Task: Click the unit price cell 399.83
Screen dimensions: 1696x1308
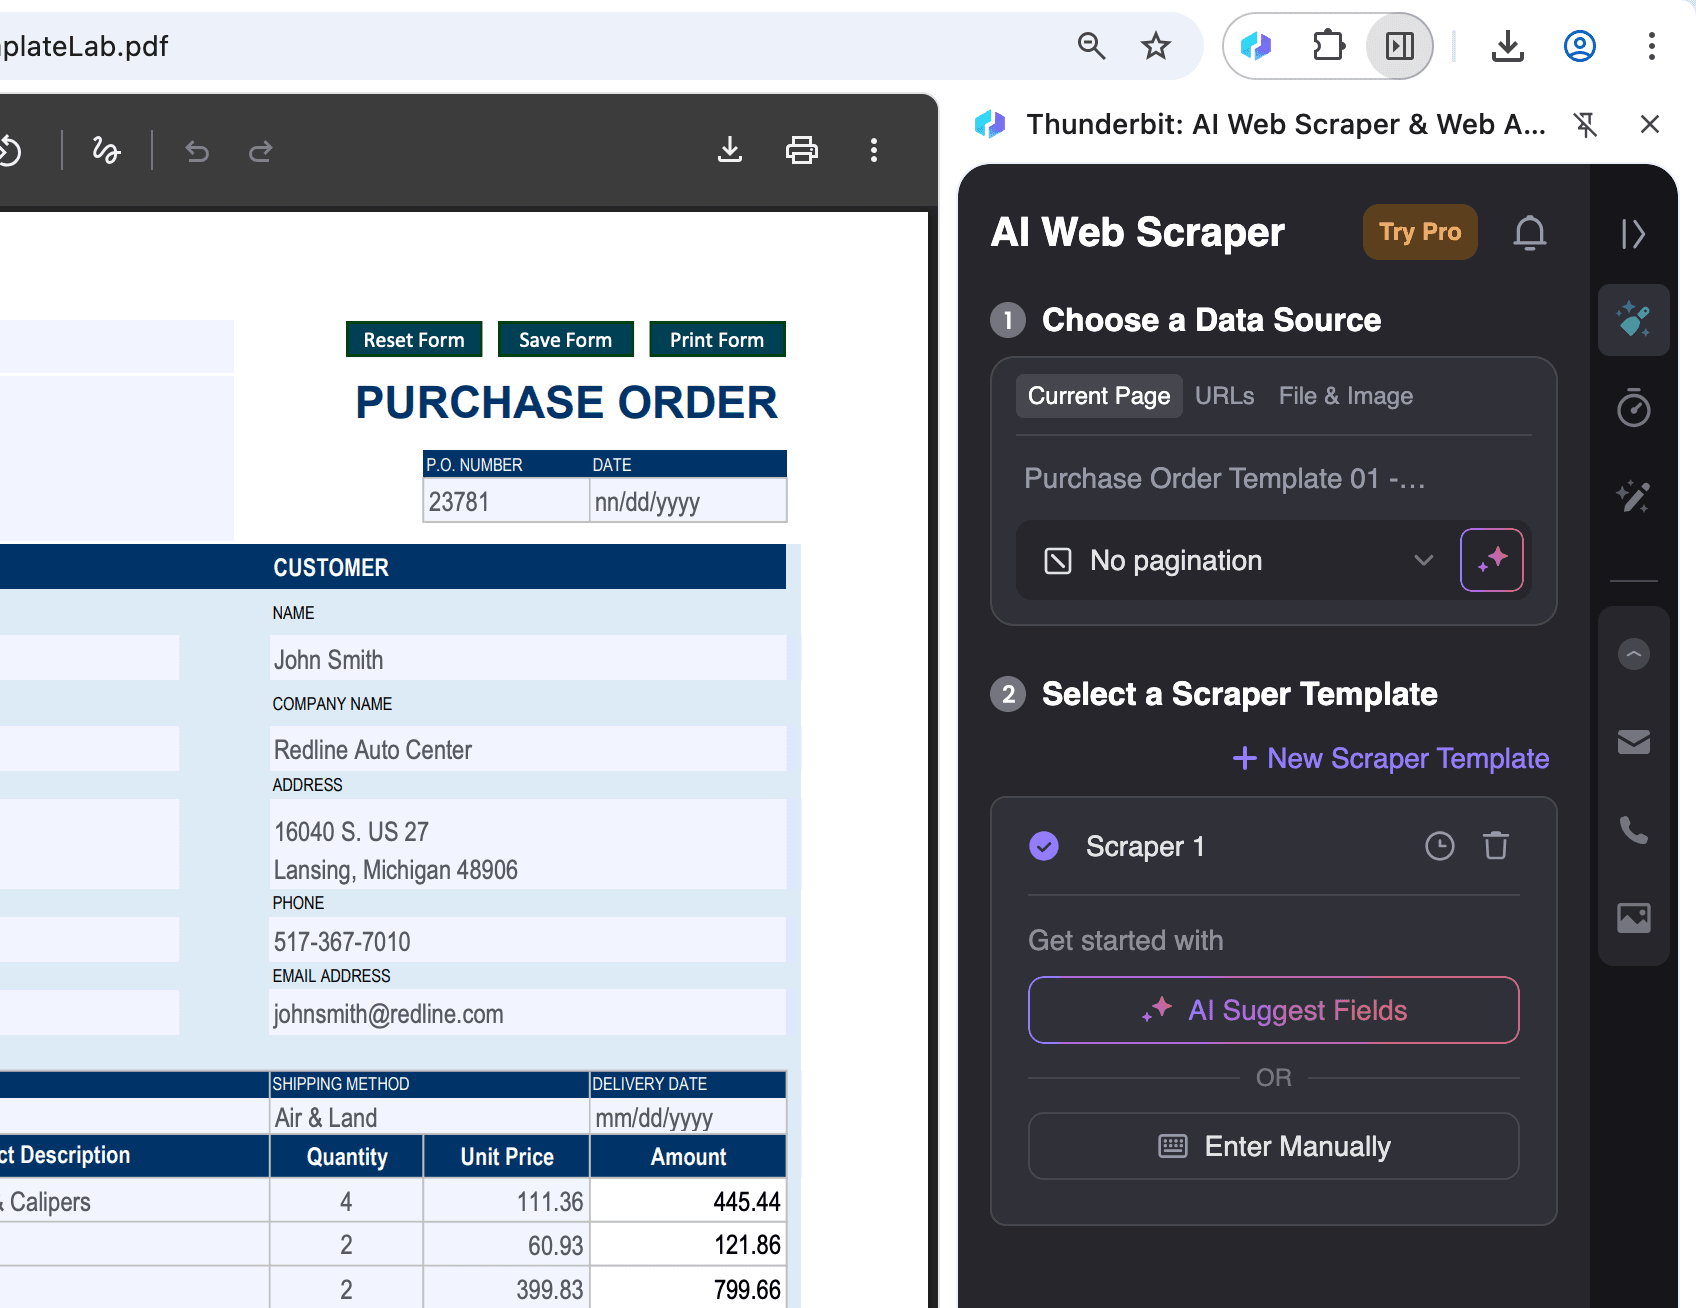Action: pyautogui.click(x=506, y=1289)
